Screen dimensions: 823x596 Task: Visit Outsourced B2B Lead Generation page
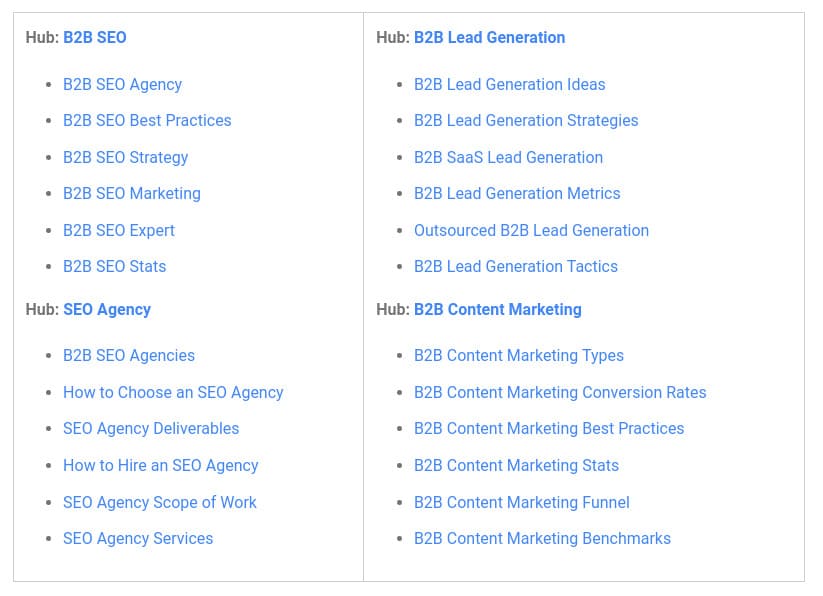tap(531, 230)
